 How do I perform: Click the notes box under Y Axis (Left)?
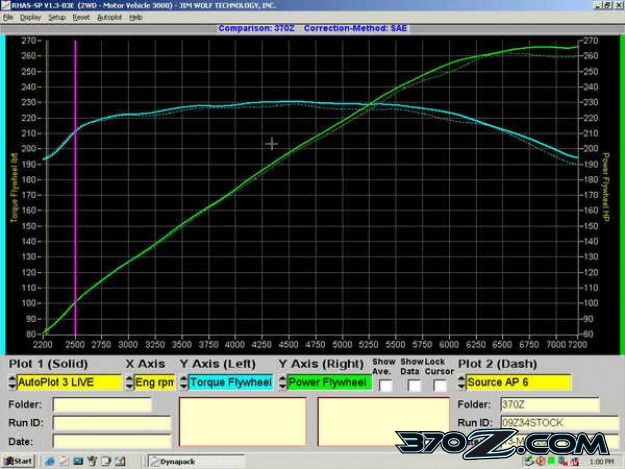tap(243, 422)
